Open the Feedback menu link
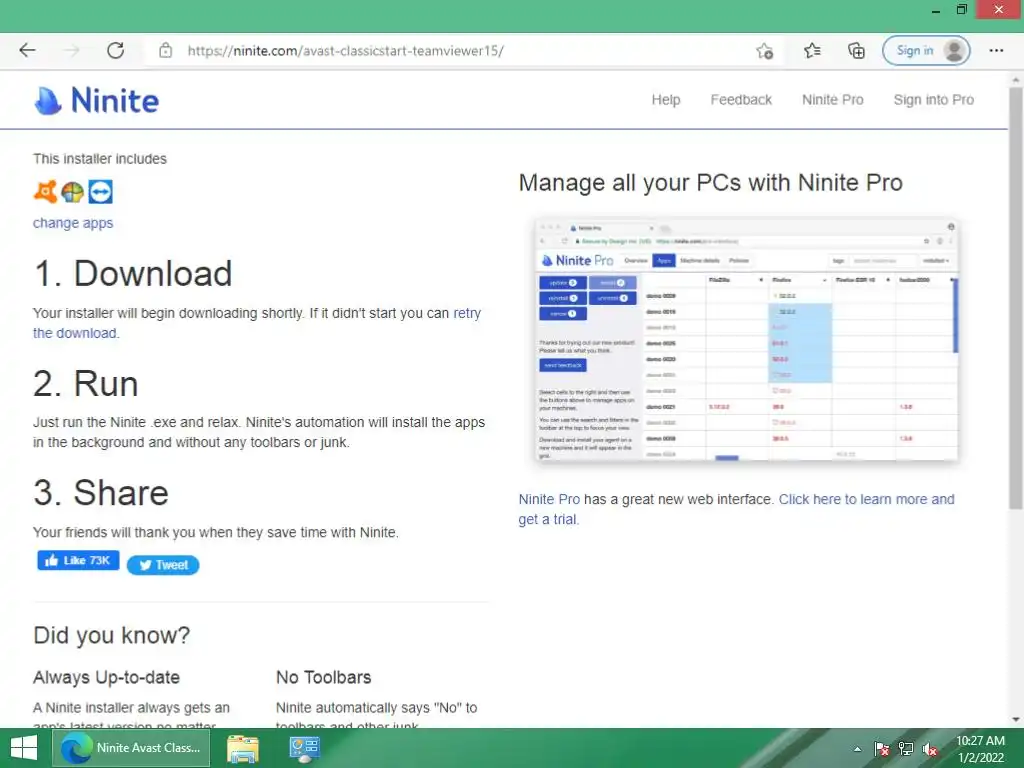 pyautogui.click(x=741, y=100)
